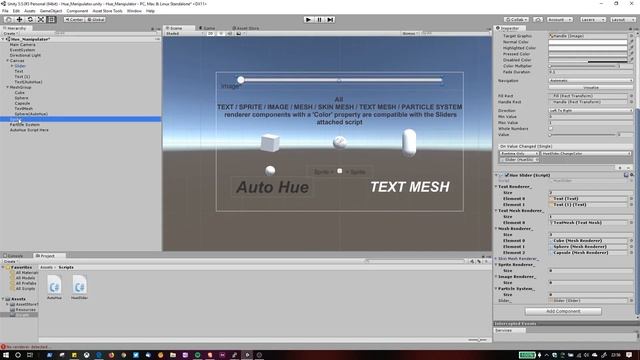The image size is (640, 360).
Task: Toggle the Center pivot mode button
Action: 74,20
